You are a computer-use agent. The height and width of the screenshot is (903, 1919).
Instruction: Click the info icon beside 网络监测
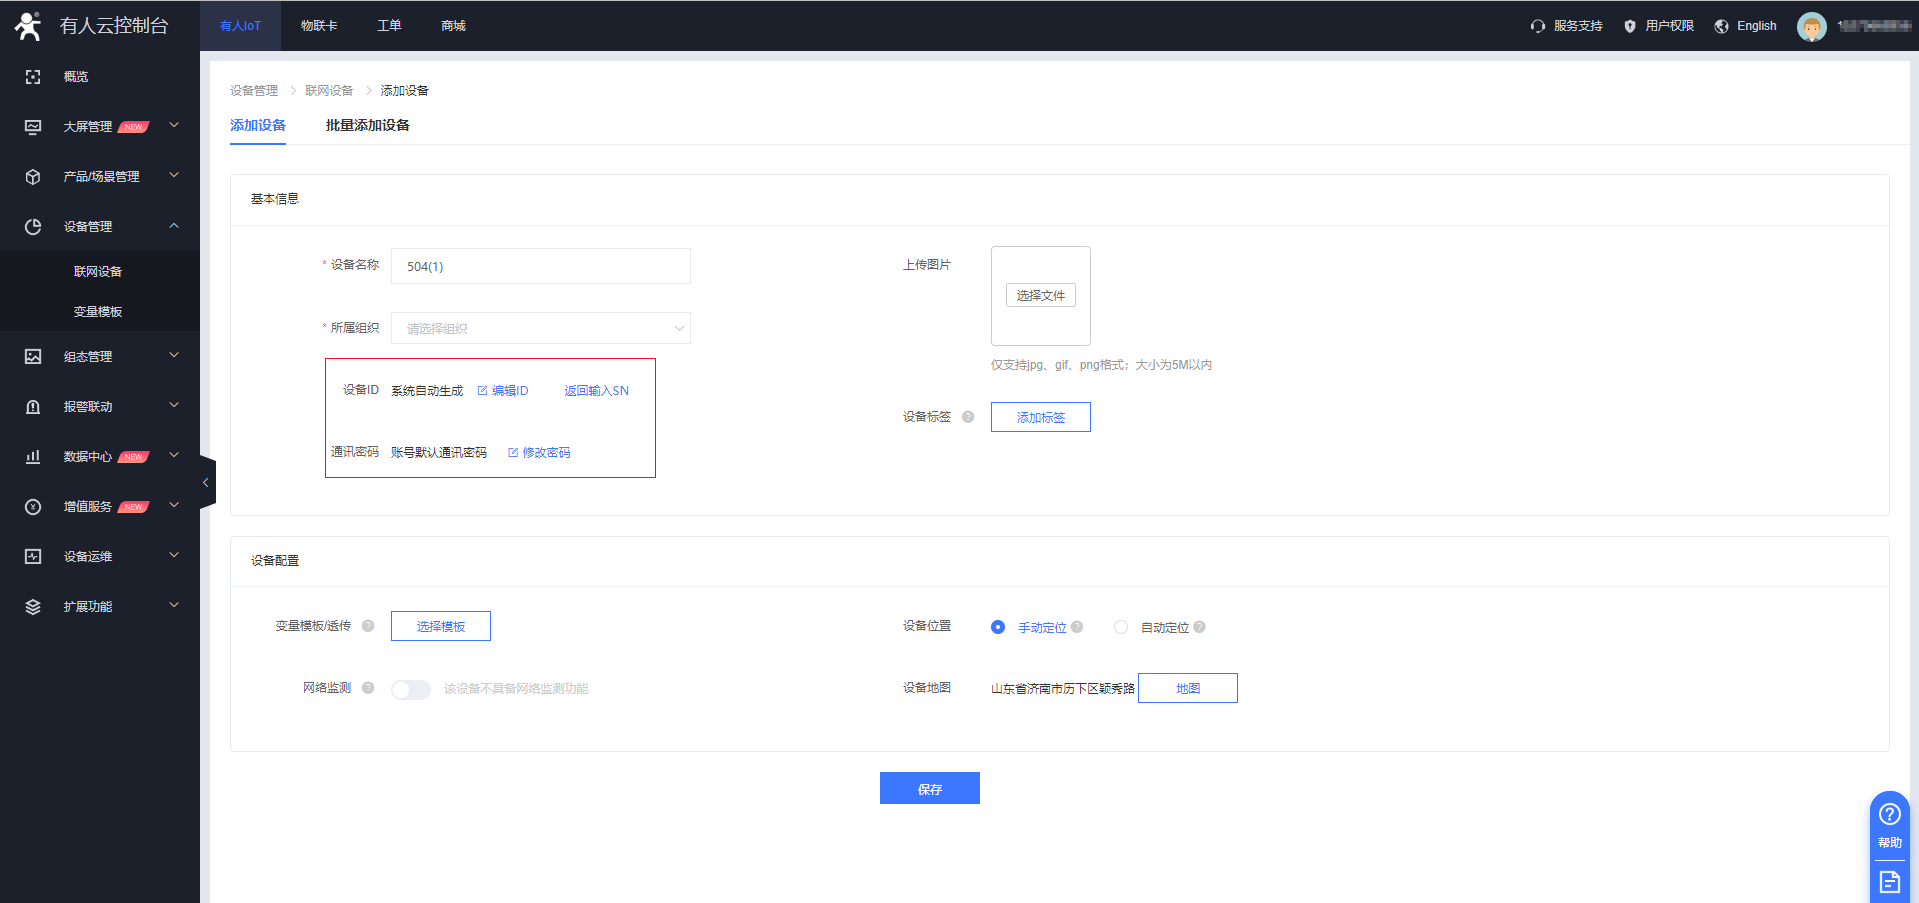368,688
